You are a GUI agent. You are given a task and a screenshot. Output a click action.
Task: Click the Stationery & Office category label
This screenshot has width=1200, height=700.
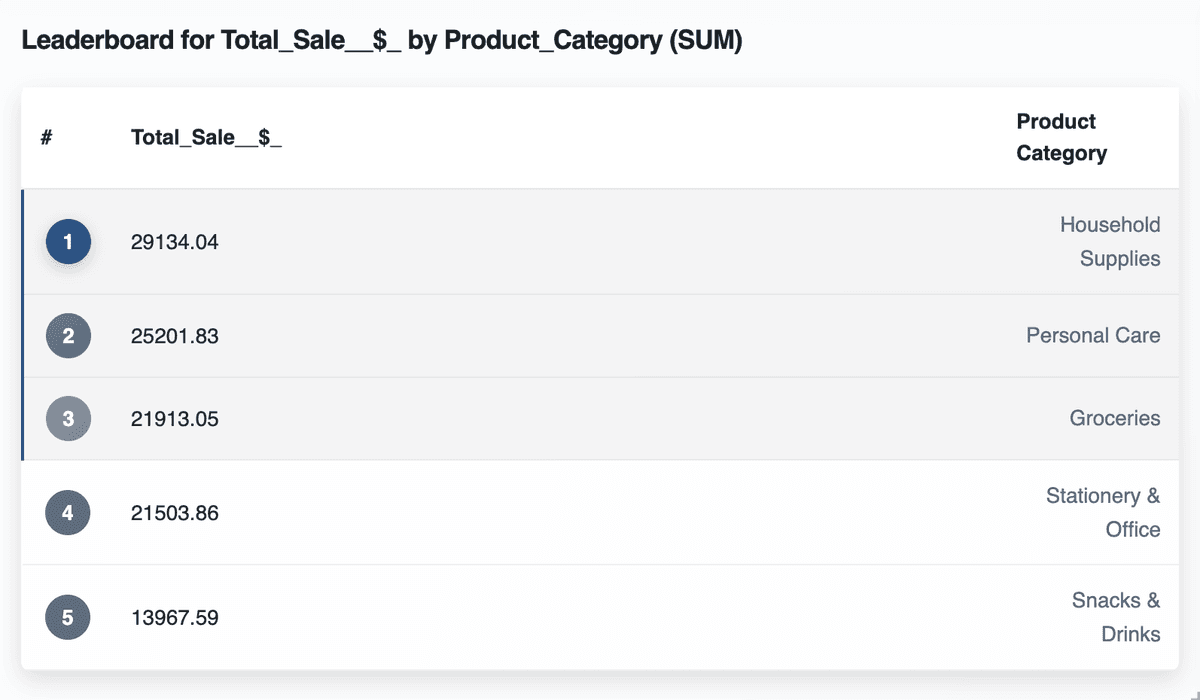1103,513
